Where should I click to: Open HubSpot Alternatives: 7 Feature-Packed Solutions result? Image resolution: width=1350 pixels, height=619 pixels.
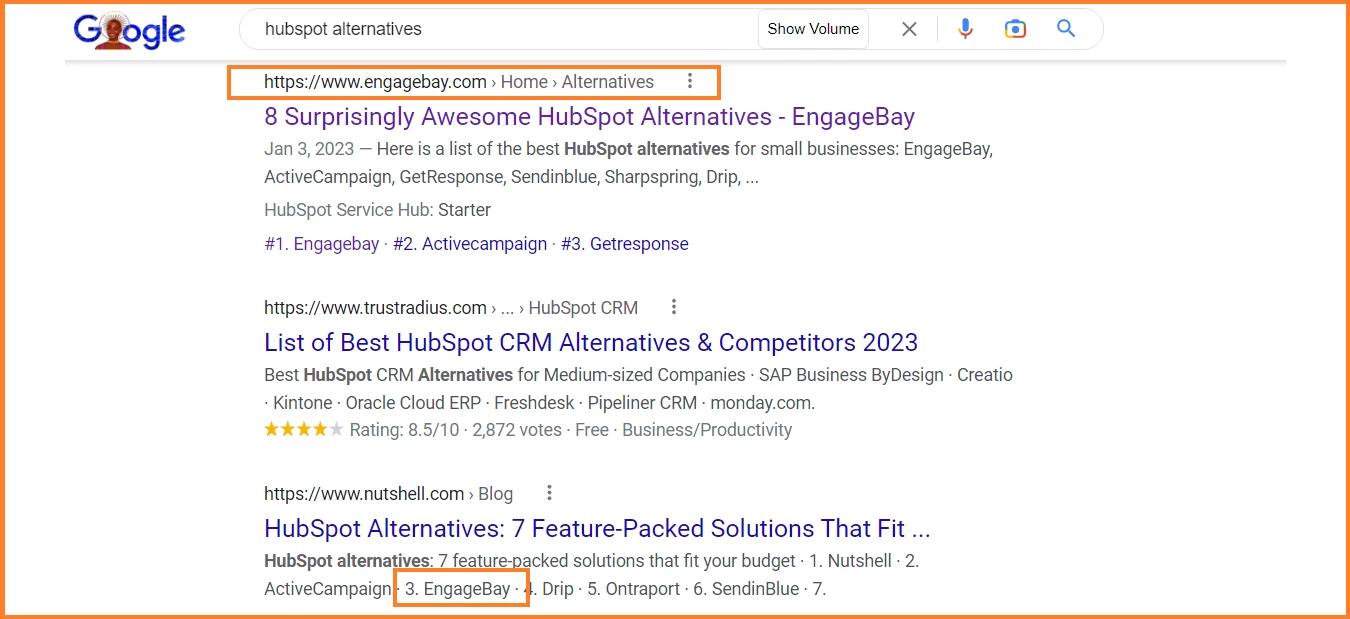pyautogui.click(x=597, y=529)
